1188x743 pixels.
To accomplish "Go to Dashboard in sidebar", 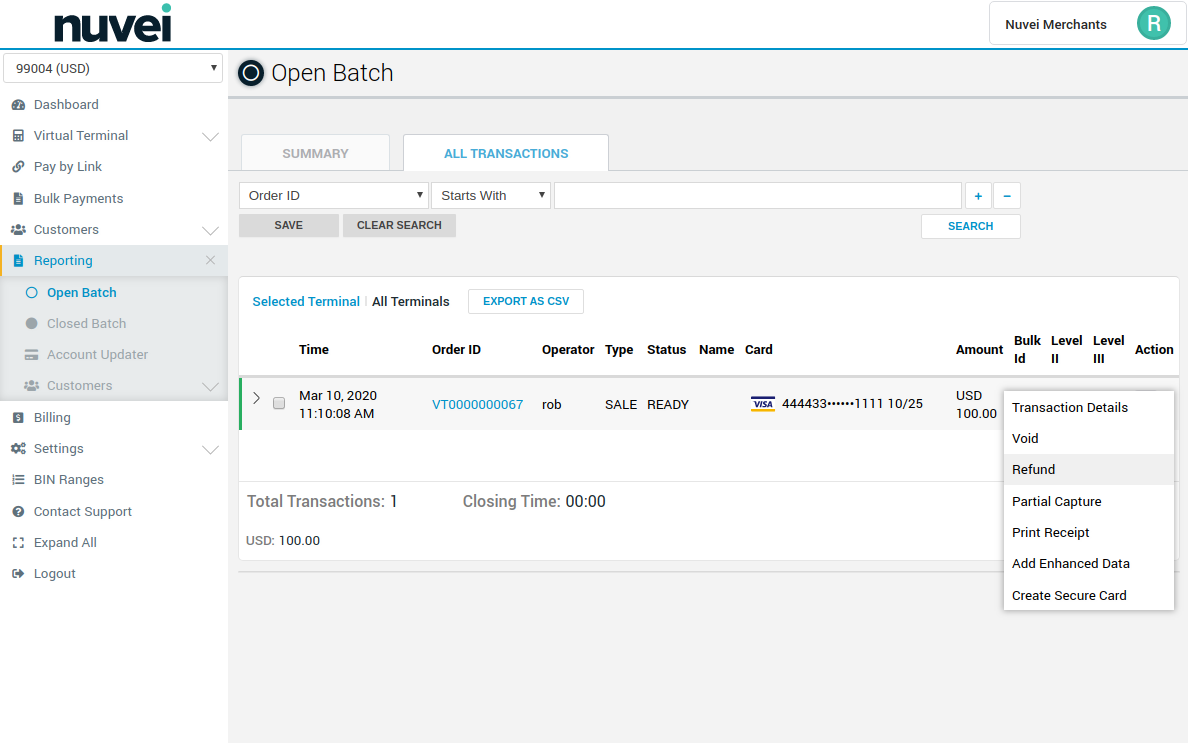I will (x=66, y=105).
